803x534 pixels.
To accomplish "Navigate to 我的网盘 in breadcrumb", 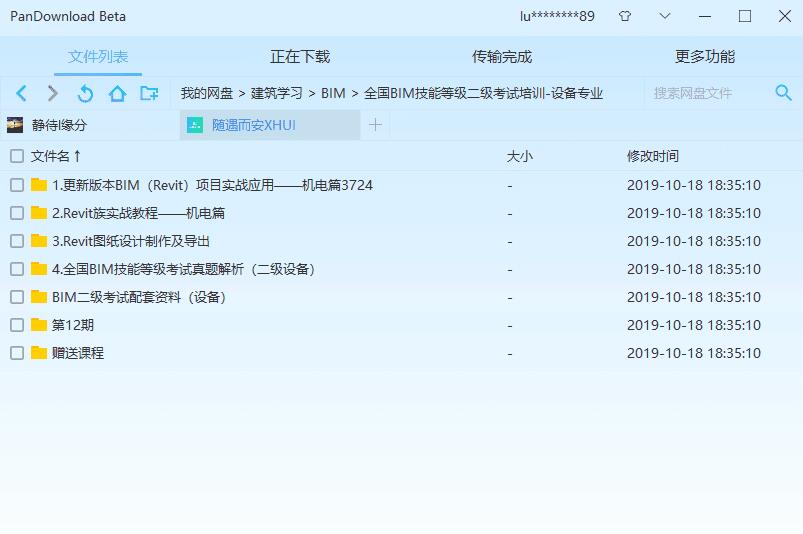I will tap(207, 93).
